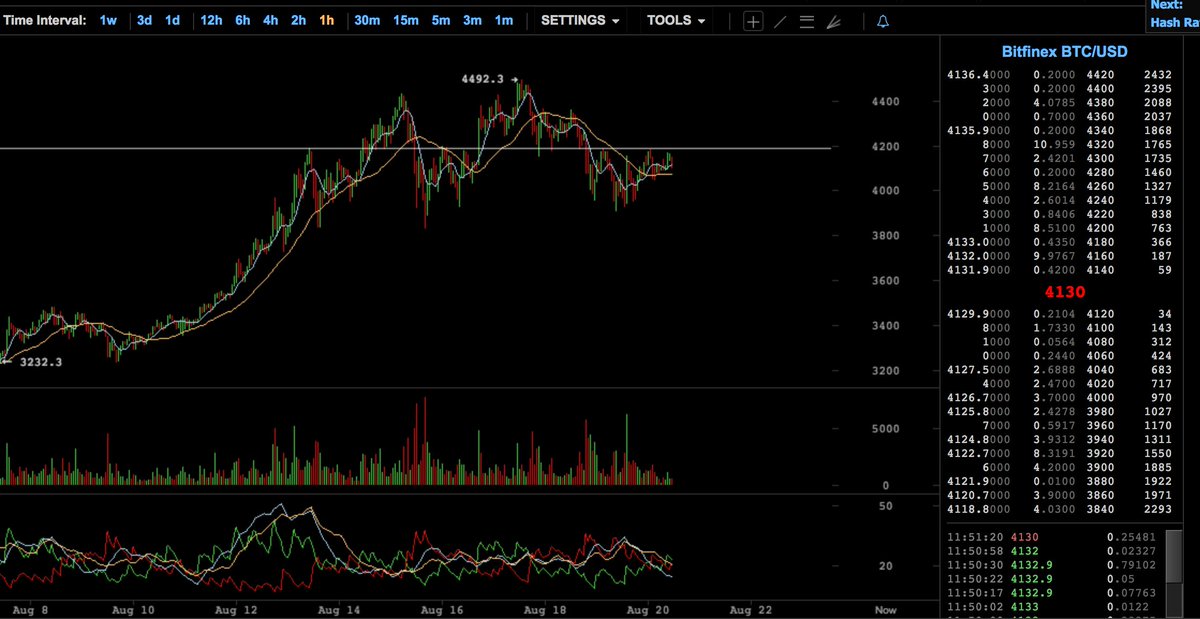Click the 11:50:30 trade entry
This screenshot has height=619, width=1200.
click(x=1053, y=565)
